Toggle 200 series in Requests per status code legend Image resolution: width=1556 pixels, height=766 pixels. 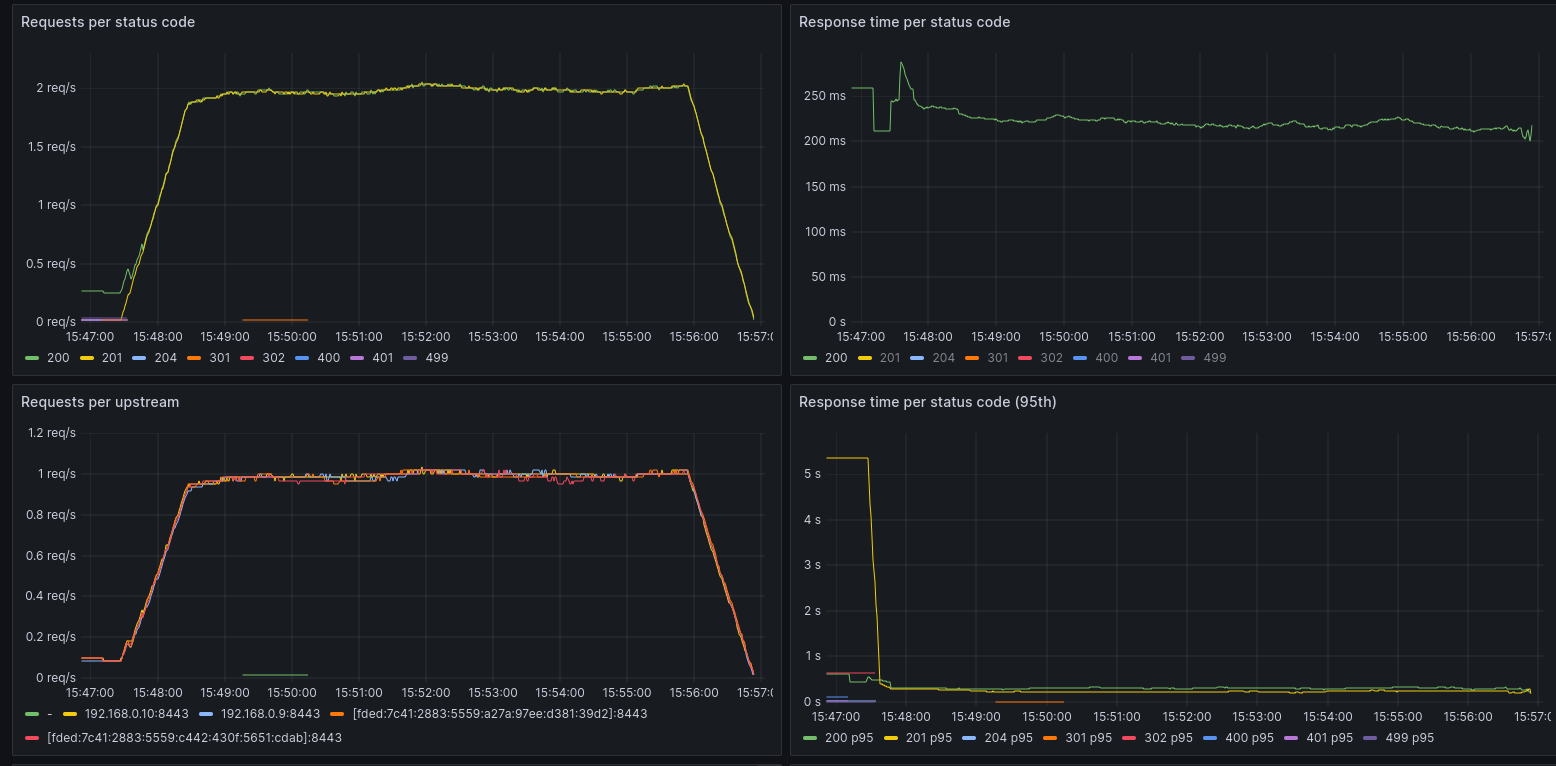(x=58, y=358)
